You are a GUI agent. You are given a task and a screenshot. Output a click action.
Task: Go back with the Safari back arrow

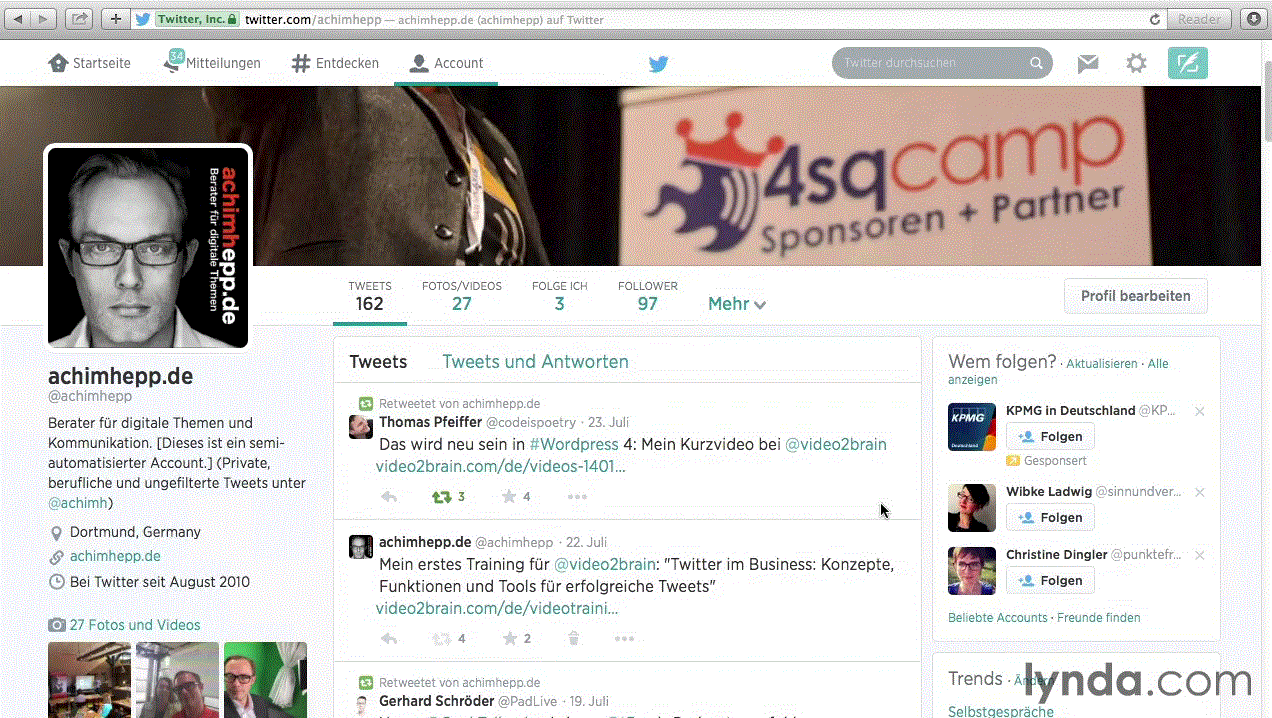(18, 19)
